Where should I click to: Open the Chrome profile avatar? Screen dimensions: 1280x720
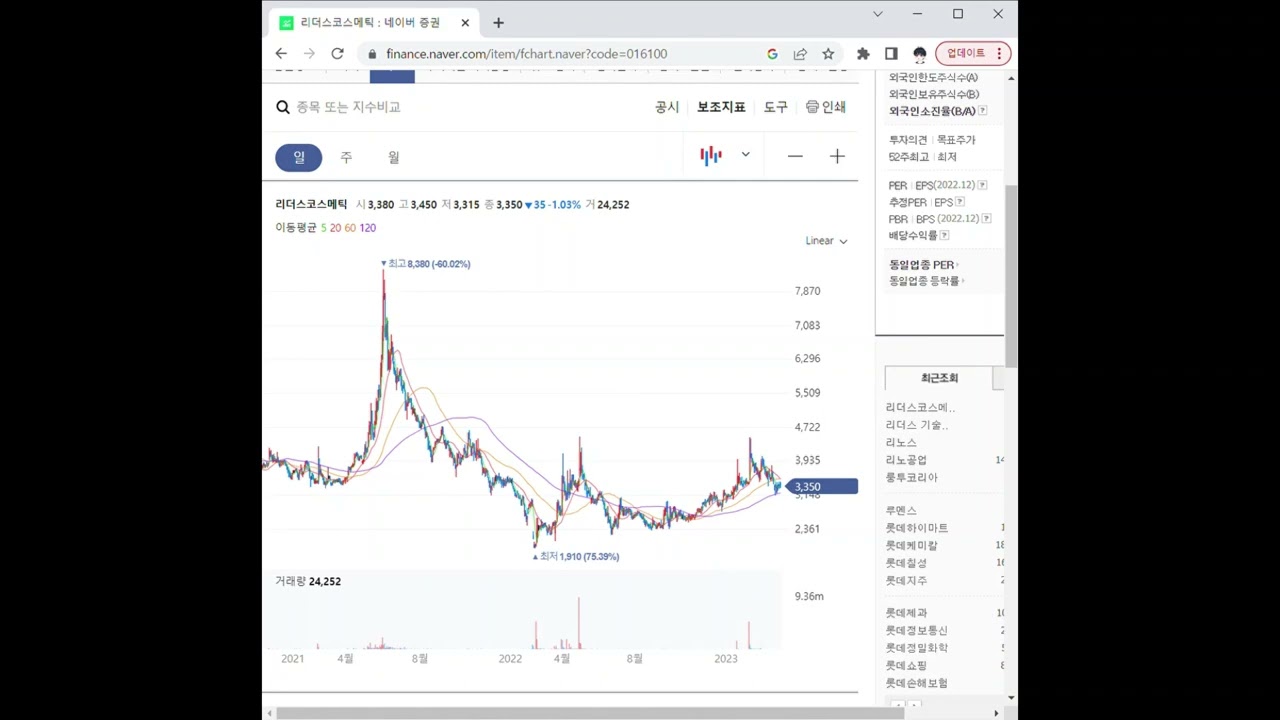coord(920,54)
